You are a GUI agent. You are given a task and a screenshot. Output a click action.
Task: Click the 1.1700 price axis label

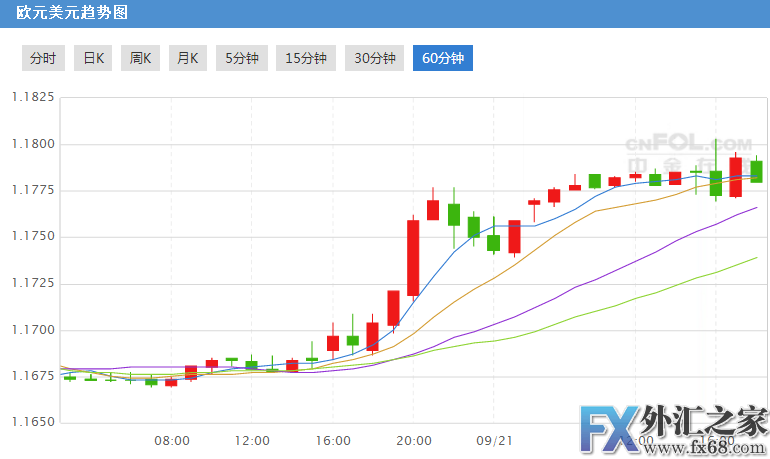click(33, 330)
